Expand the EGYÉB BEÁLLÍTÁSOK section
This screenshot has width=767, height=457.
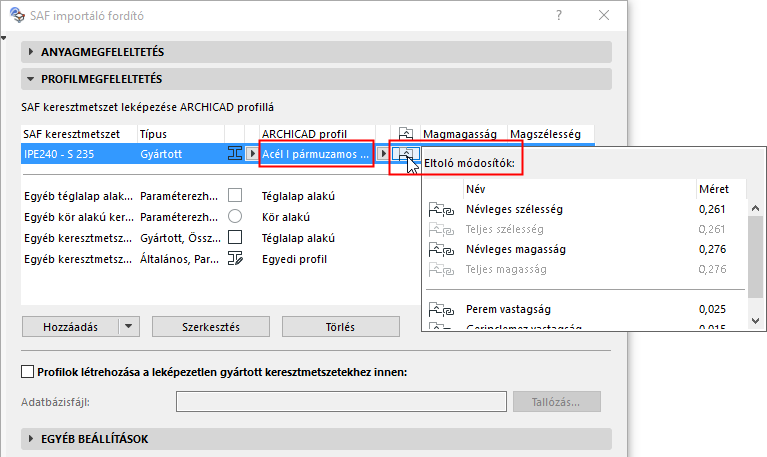[31, 438]
